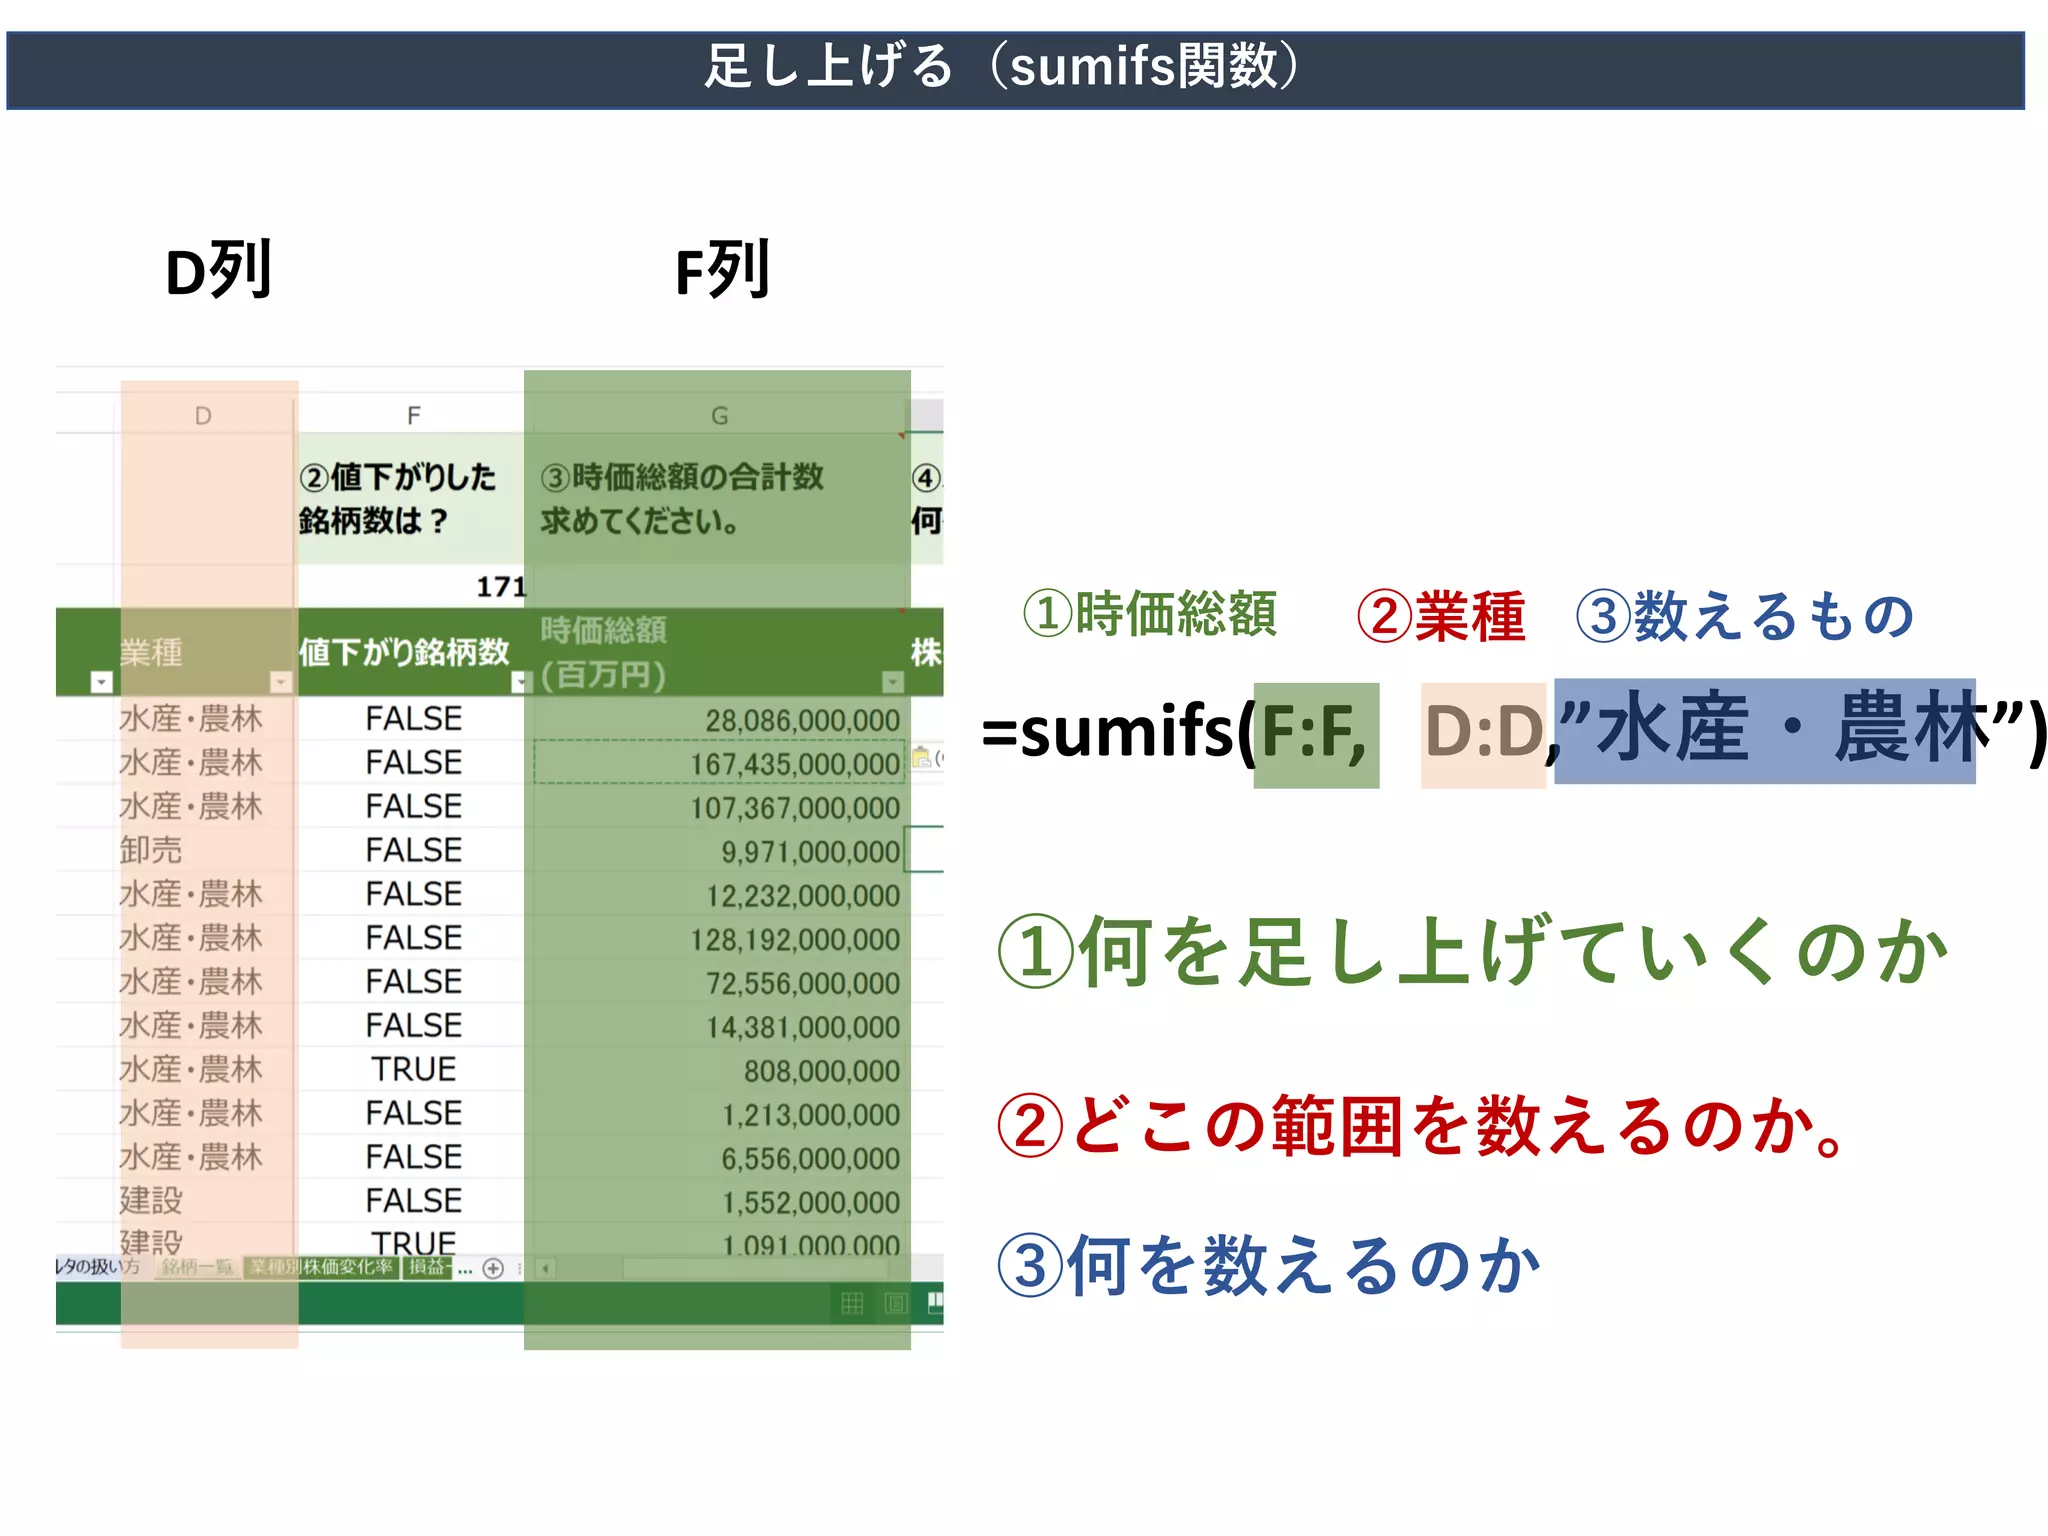The height and width of the screenshot is (1536, 2048).
Task: Select the cell with 1,552,000,000
Action: [718, 1202]
